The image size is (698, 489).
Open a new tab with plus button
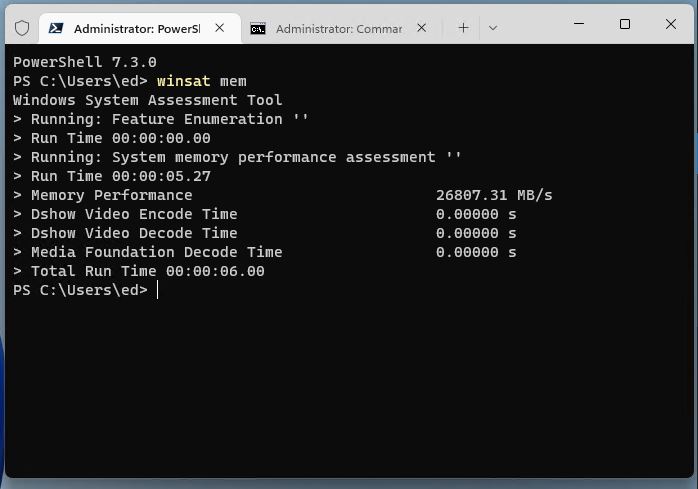tap(463, 28)
